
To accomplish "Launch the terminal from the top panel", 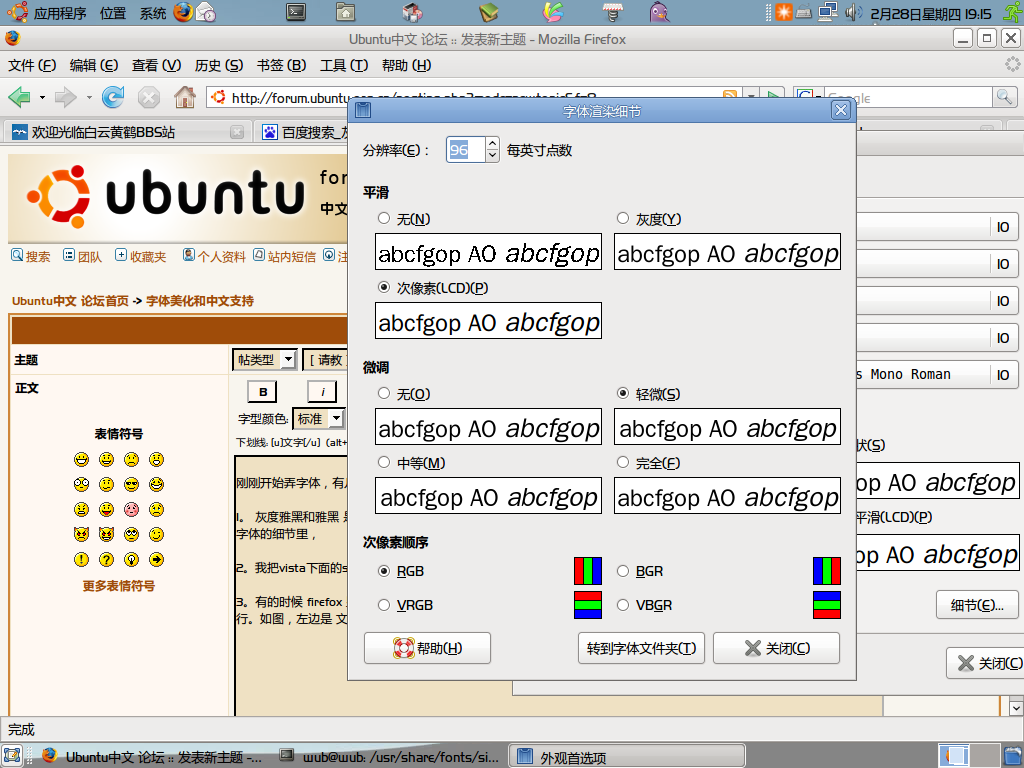I will point(296,12).
